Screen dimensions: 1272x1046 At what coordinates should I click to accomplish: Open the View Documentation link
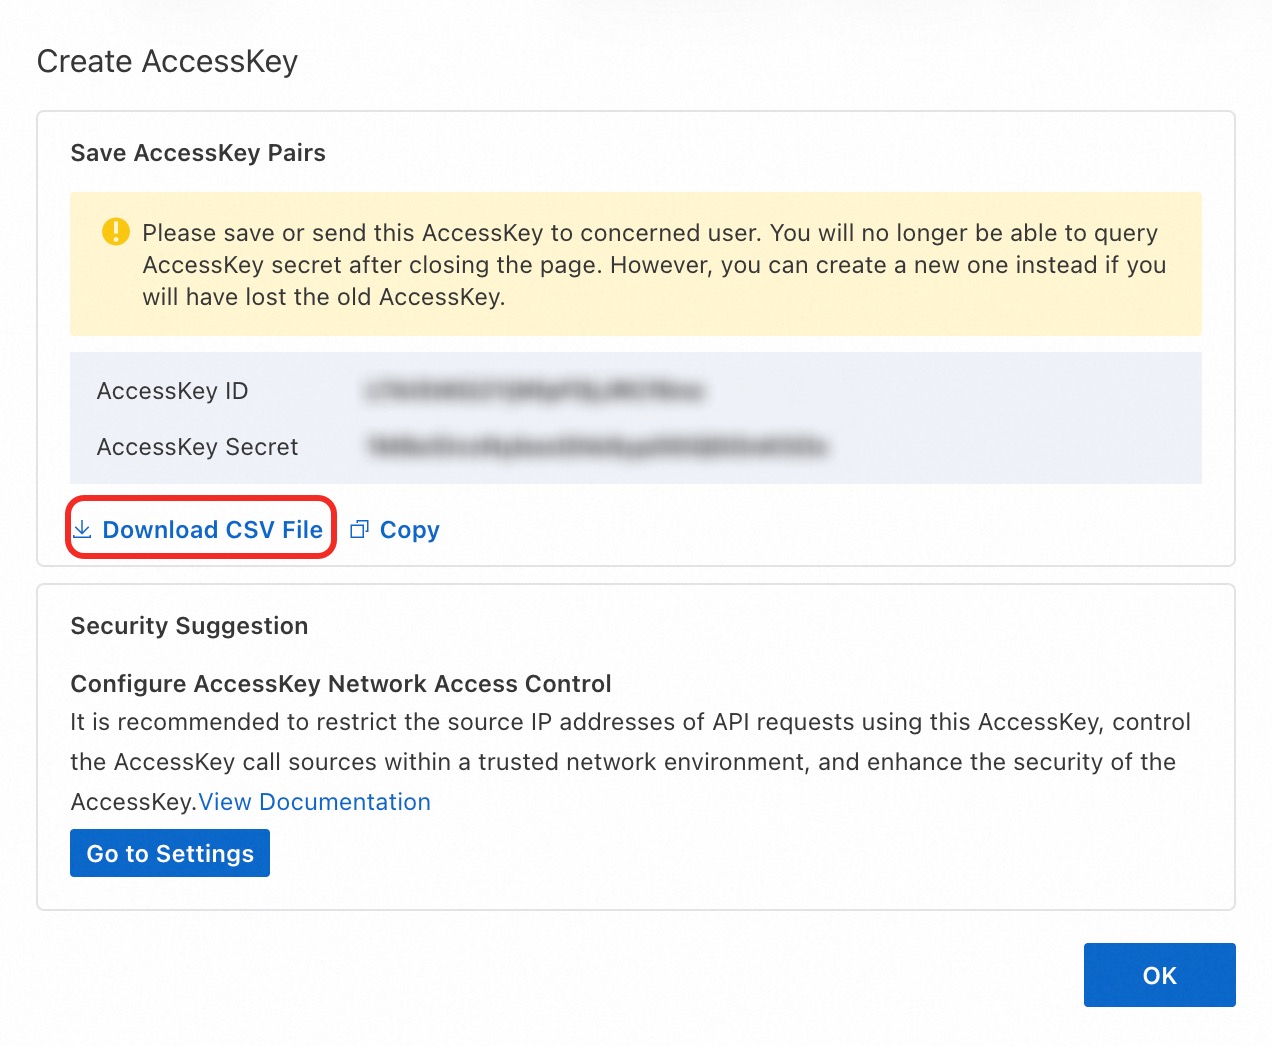point(314,802)
